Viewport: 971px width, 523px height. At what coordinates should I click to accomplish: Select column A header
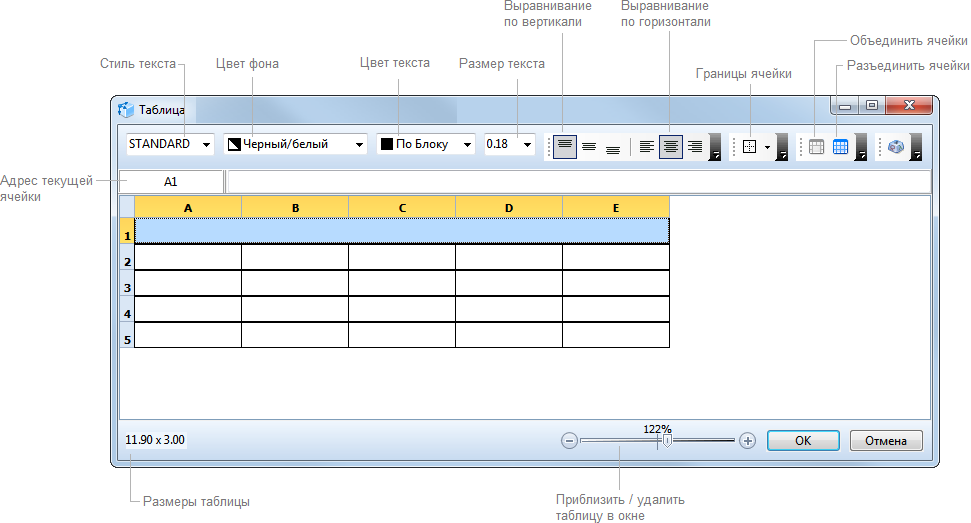point(188,207)
